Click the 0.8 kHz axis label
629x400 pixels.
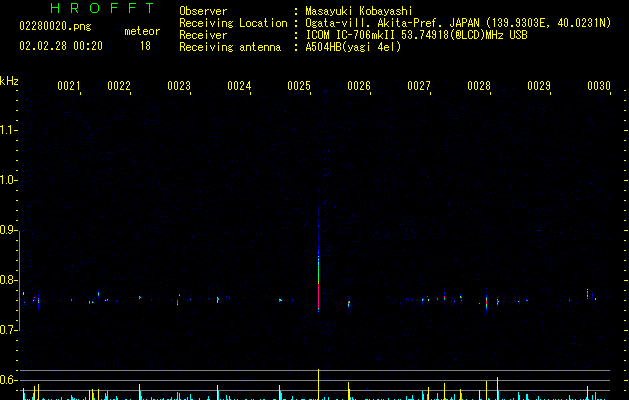(8, 280)
